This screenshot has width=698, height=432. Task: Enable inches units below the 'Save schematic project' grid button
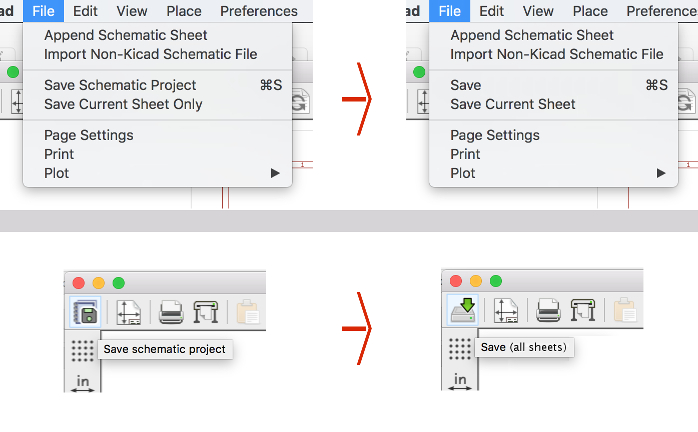tap(83, 382)
